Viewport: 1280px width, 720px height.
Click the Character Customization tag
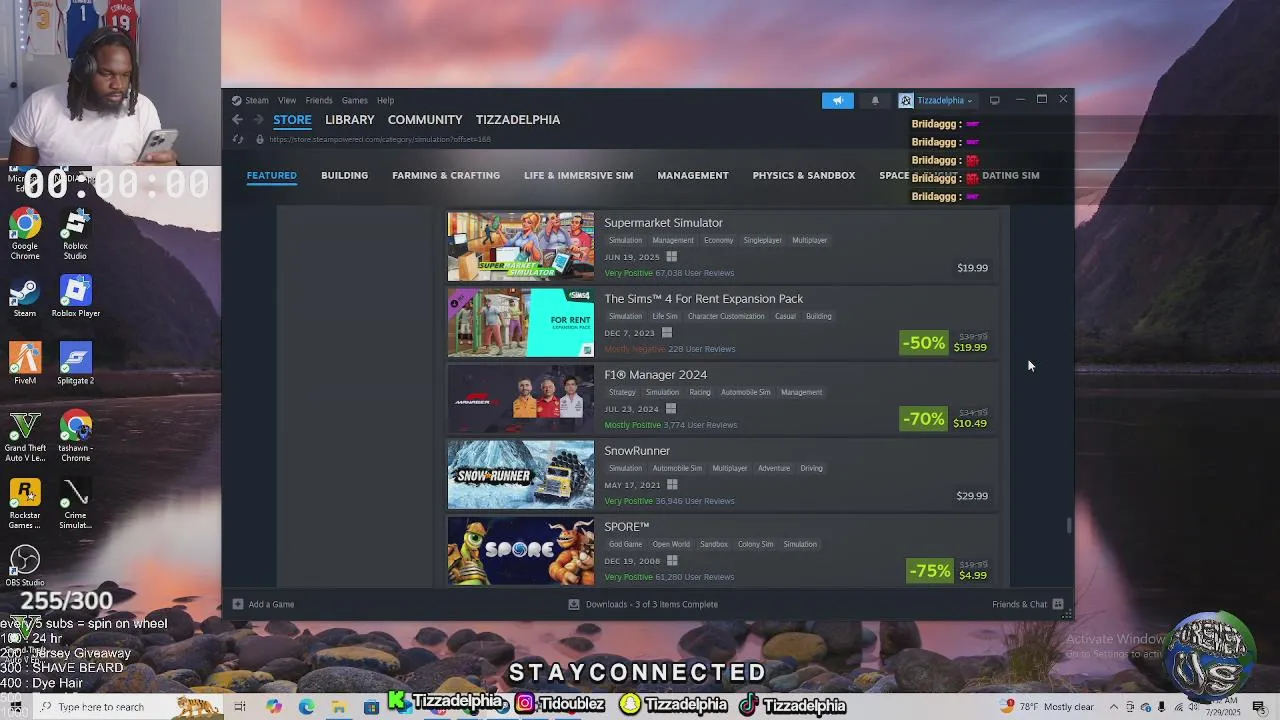point(726,316)
